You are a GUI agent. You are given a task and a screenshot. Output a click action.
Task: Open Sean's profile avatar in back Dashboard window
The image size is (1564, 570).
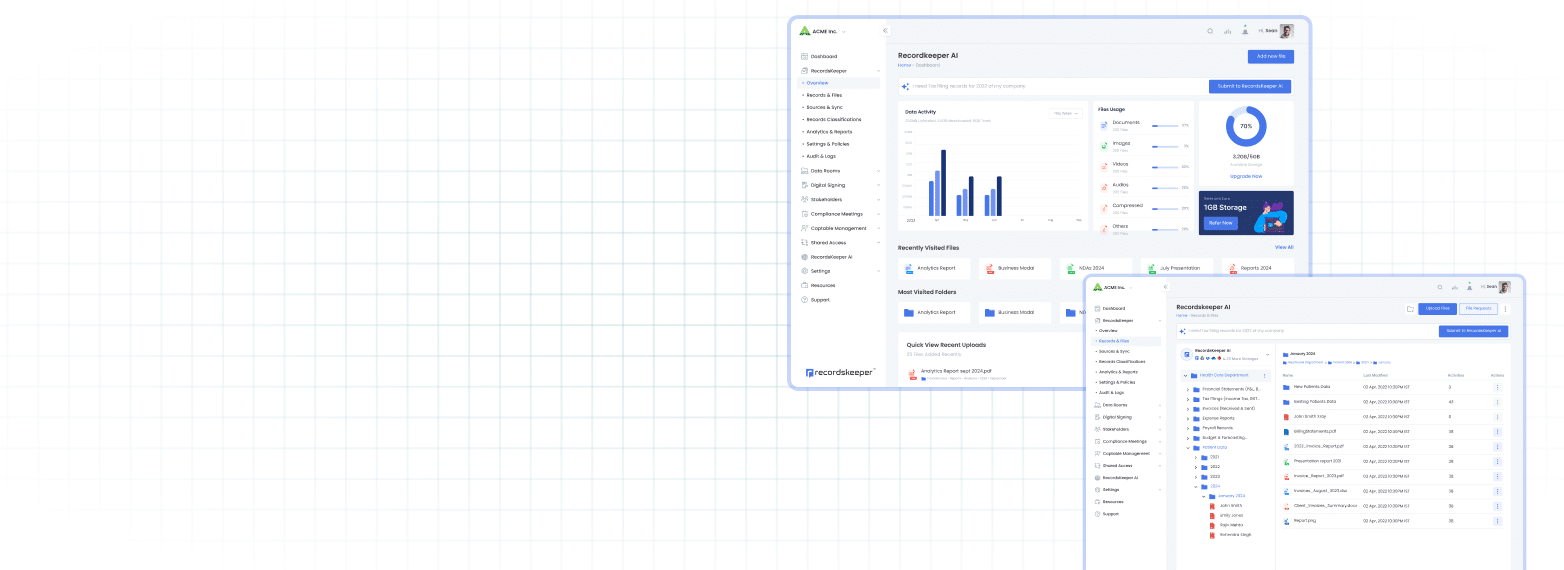(x=1287, y=31)
